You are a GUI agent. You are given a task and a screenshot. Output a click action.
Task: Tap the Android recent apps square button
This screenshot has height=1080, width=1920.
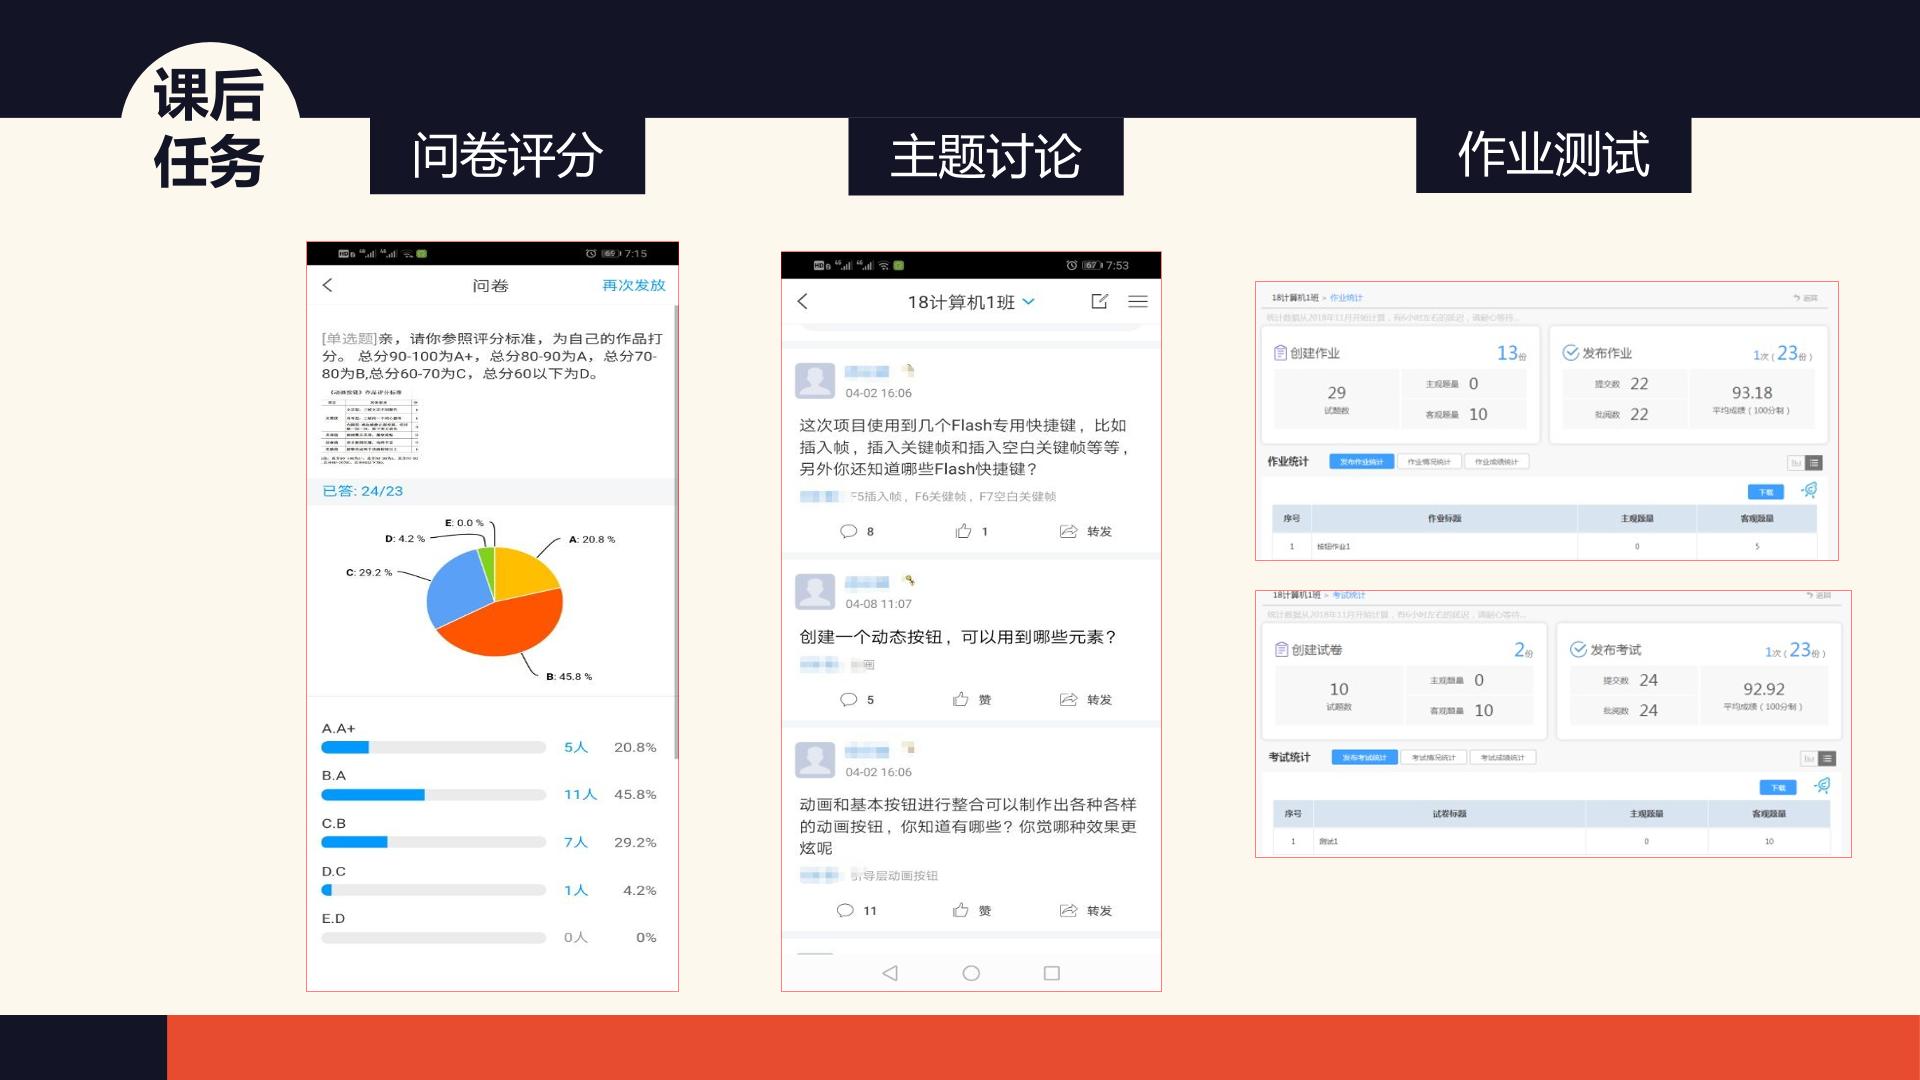point(1052,973)
